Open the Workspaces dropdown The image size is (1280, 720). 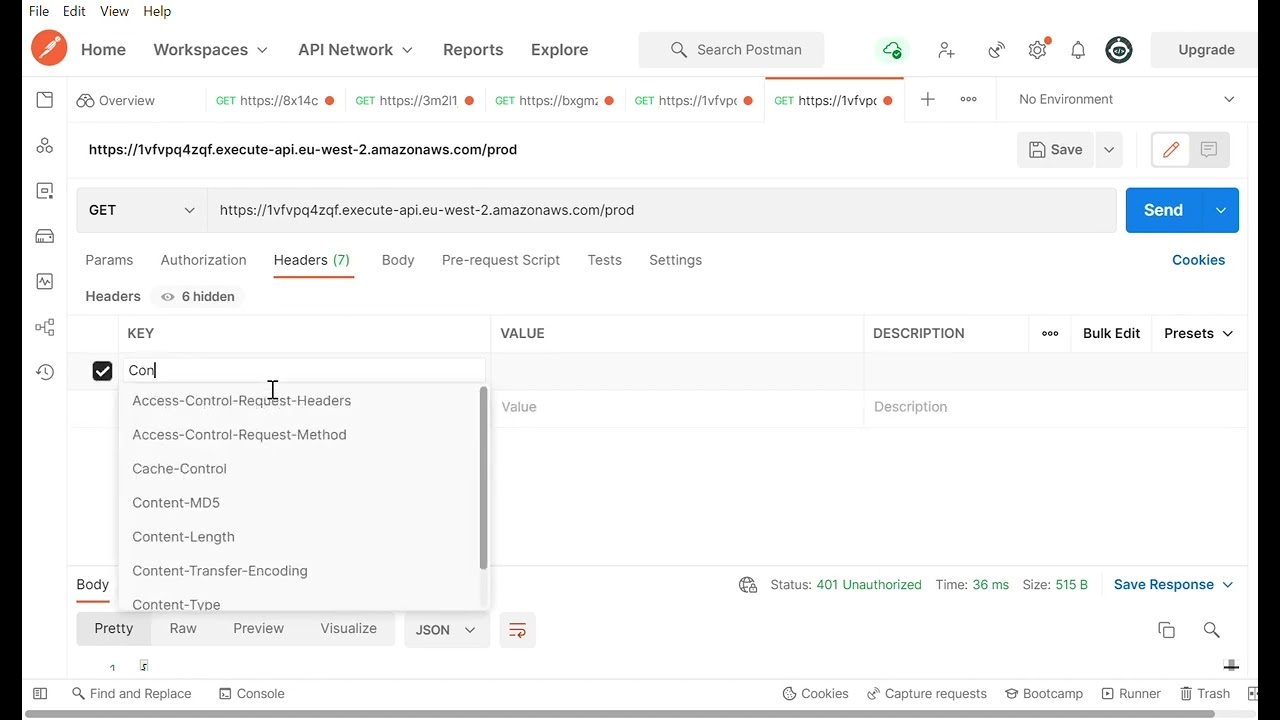point(211,50)
